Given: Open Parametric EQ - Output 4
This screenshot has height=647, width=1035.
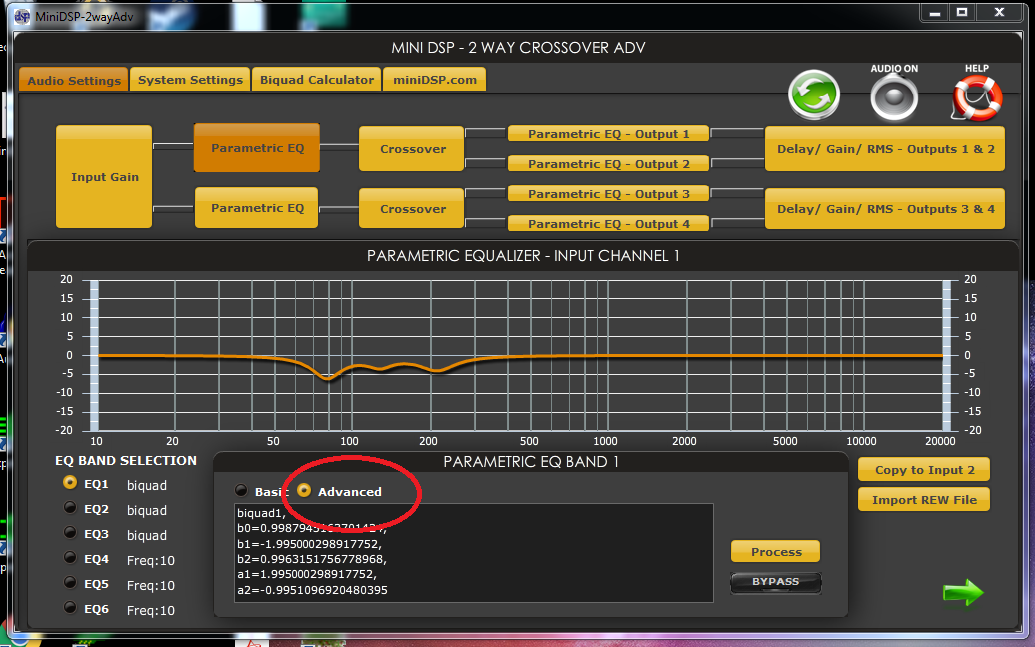Looking at the screenshot, I should tap(609, 223).
